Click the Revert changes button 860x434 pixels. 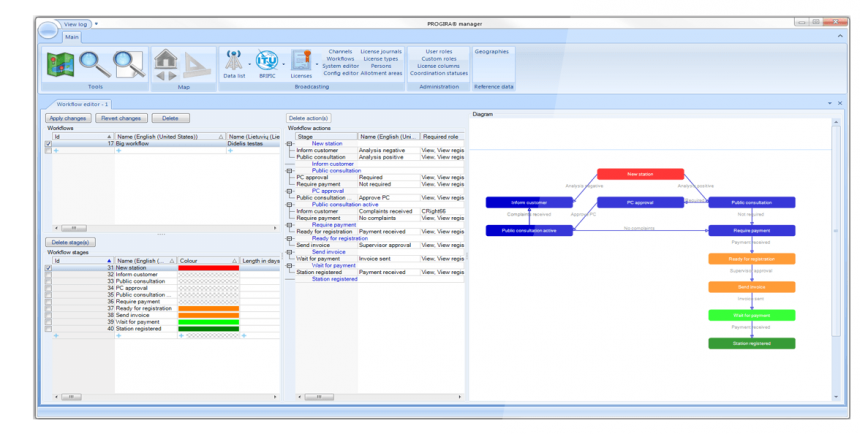[x=121, y=118]
